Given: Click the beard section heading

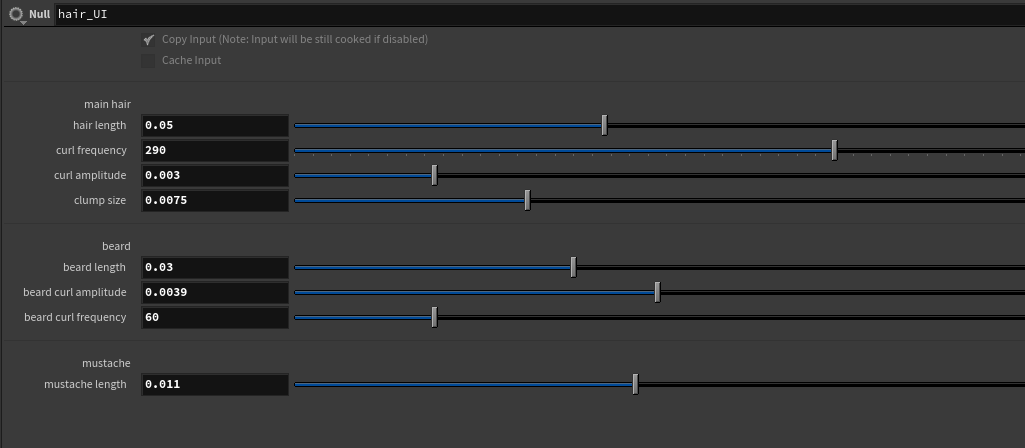Looking at the screenshot, I should 116,246.
